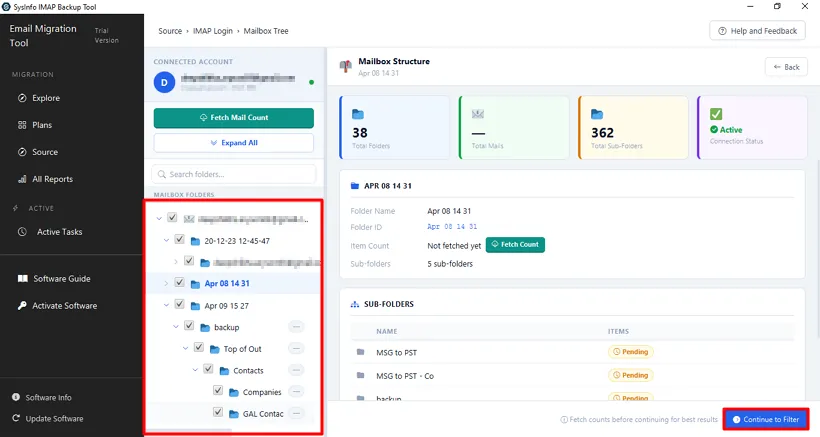Click Continue to Filter
This screenshot has height=437, width=820.
click(766, 419)
